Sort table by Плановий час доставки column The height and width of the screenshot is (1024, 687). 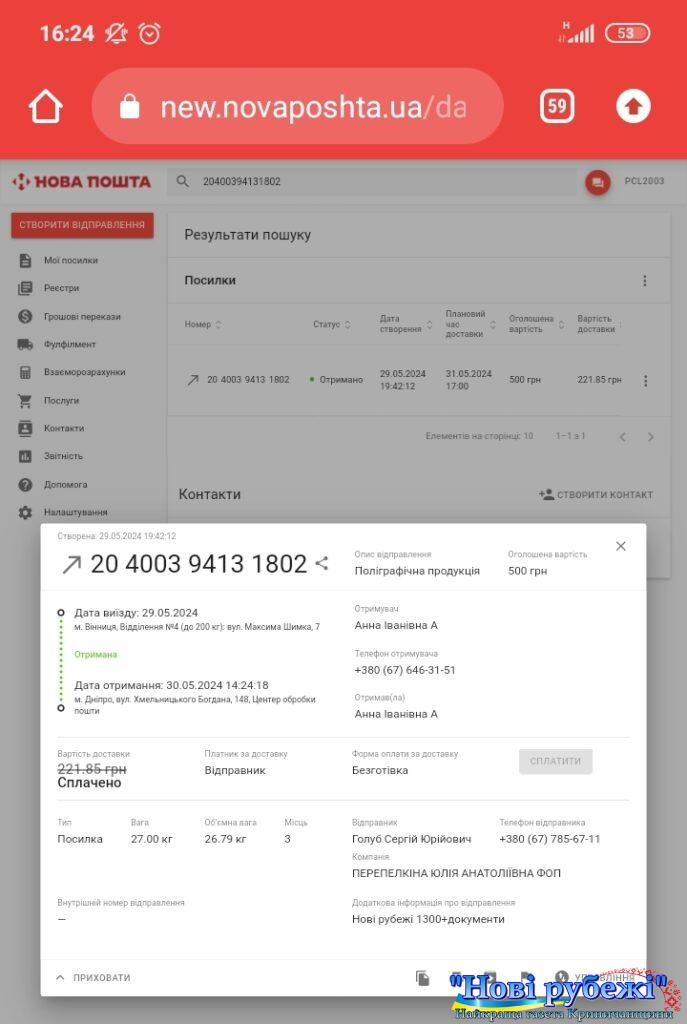tap(470, 324)
